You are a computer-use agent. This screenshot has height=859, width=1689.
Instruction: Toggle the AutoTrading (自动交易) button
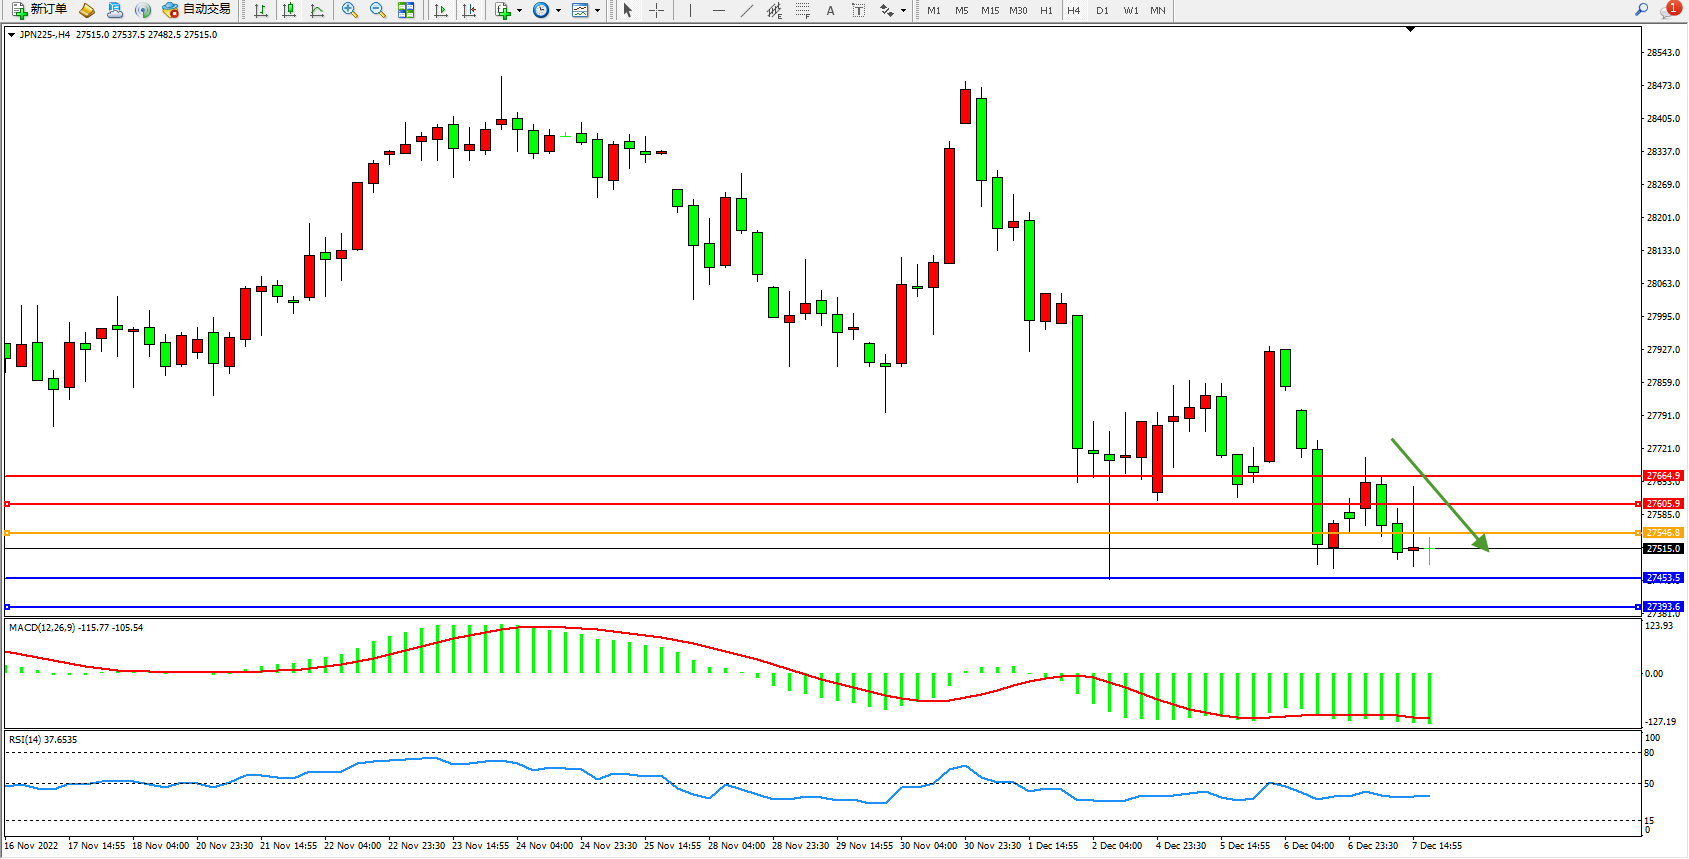point(197,10)
